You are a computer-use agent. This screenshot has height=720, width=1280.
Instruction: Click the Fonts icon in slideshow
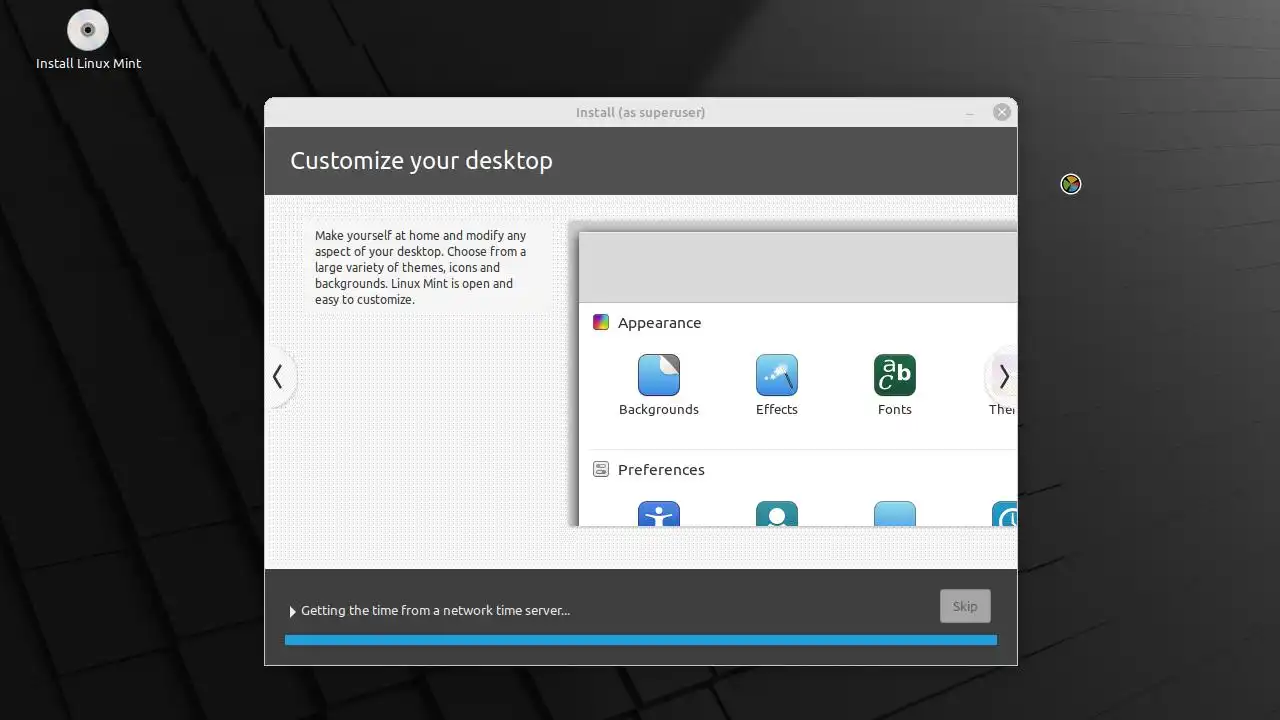[x=895, y=375]
